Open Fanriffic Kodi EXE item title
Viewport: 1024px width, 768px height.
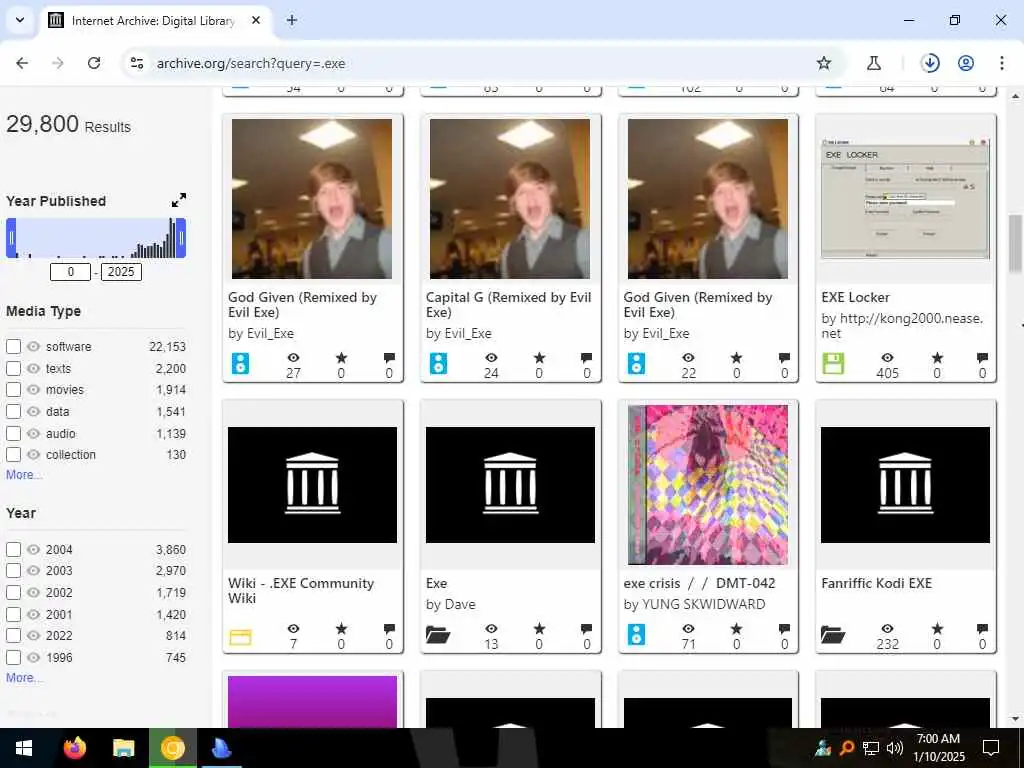tap(876, 583)
